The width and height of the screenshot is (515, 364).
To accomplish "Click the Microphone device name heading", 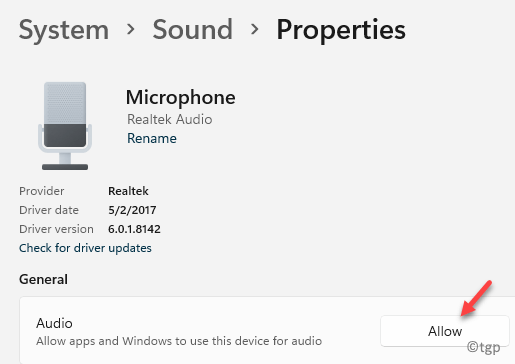I will tap(181, 98).
